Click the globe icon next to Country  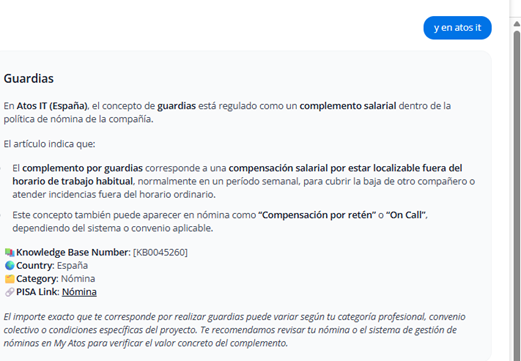coord(9,265)
